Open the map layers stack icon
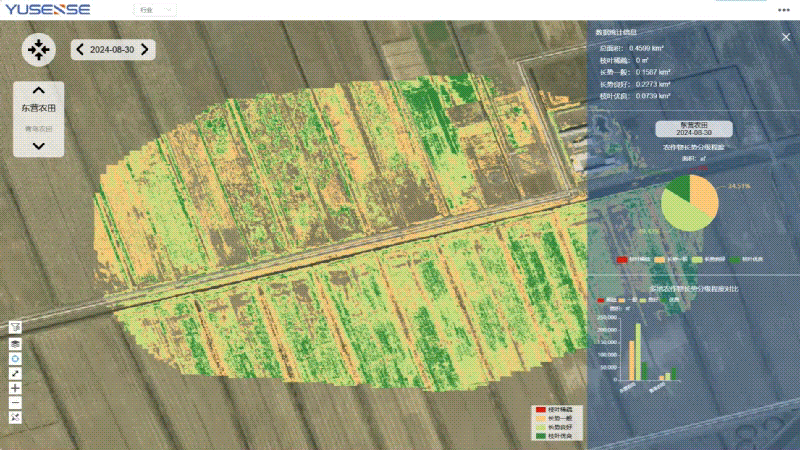Screen dimensions: 800x450 15,342
